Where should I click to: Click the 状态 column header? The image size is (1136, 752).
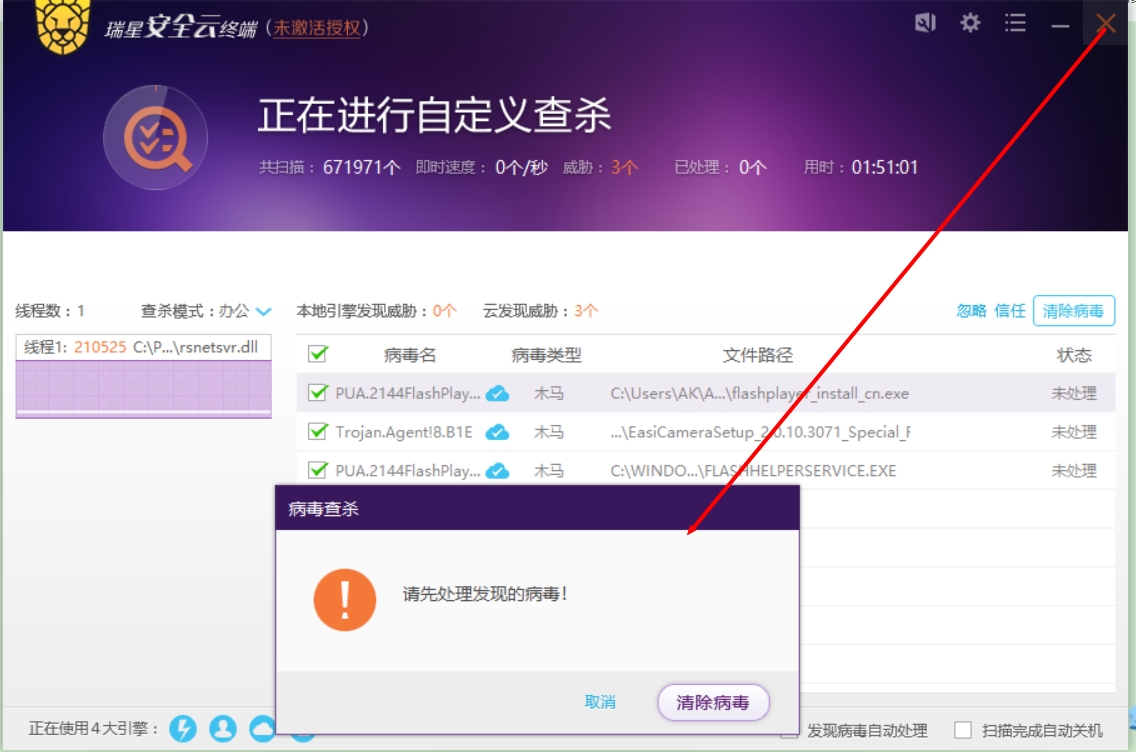point(1074,355)
